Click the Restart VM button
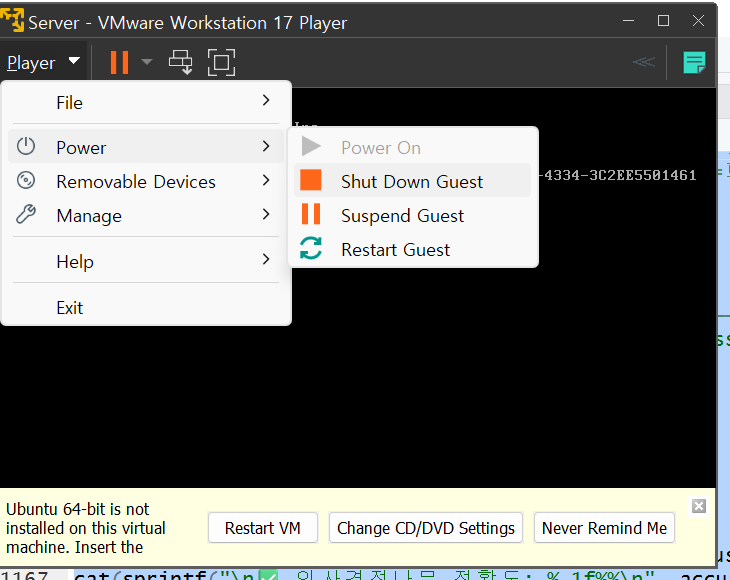This screenshot has width=730, height=580. click(x=263, y=528)
